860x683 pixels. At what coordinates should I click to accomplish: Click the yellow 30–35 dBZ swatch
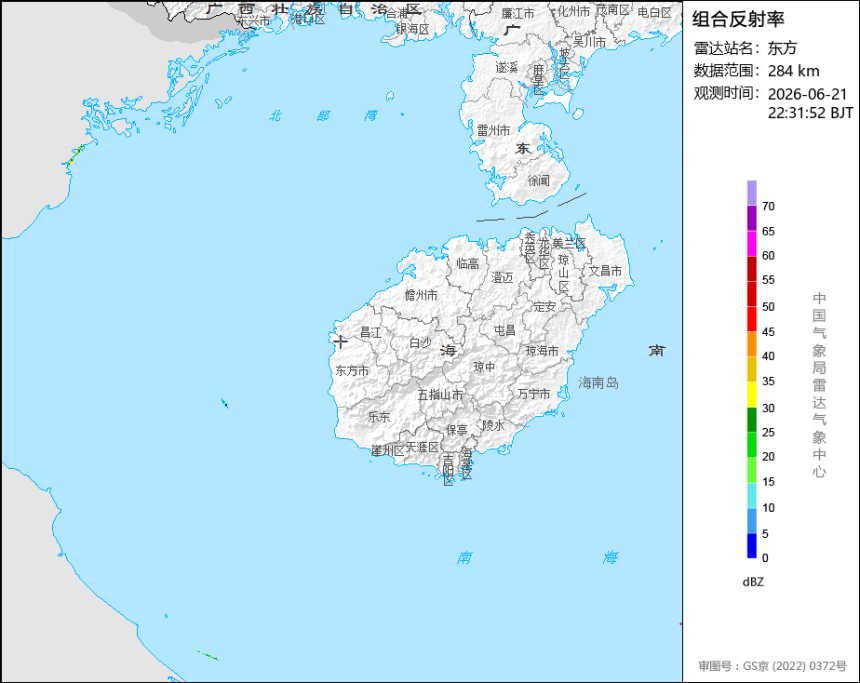click(751, 394)
